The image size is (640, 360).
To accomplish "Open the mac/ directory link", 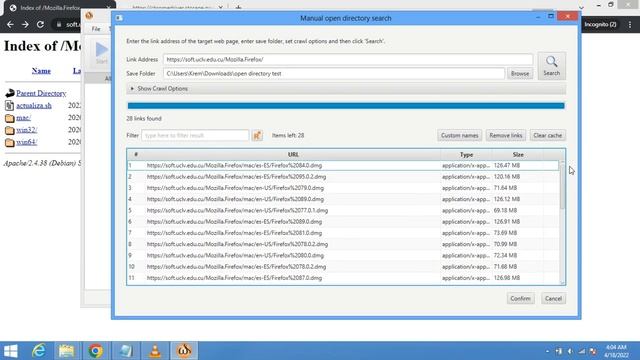I will [23, 118].
